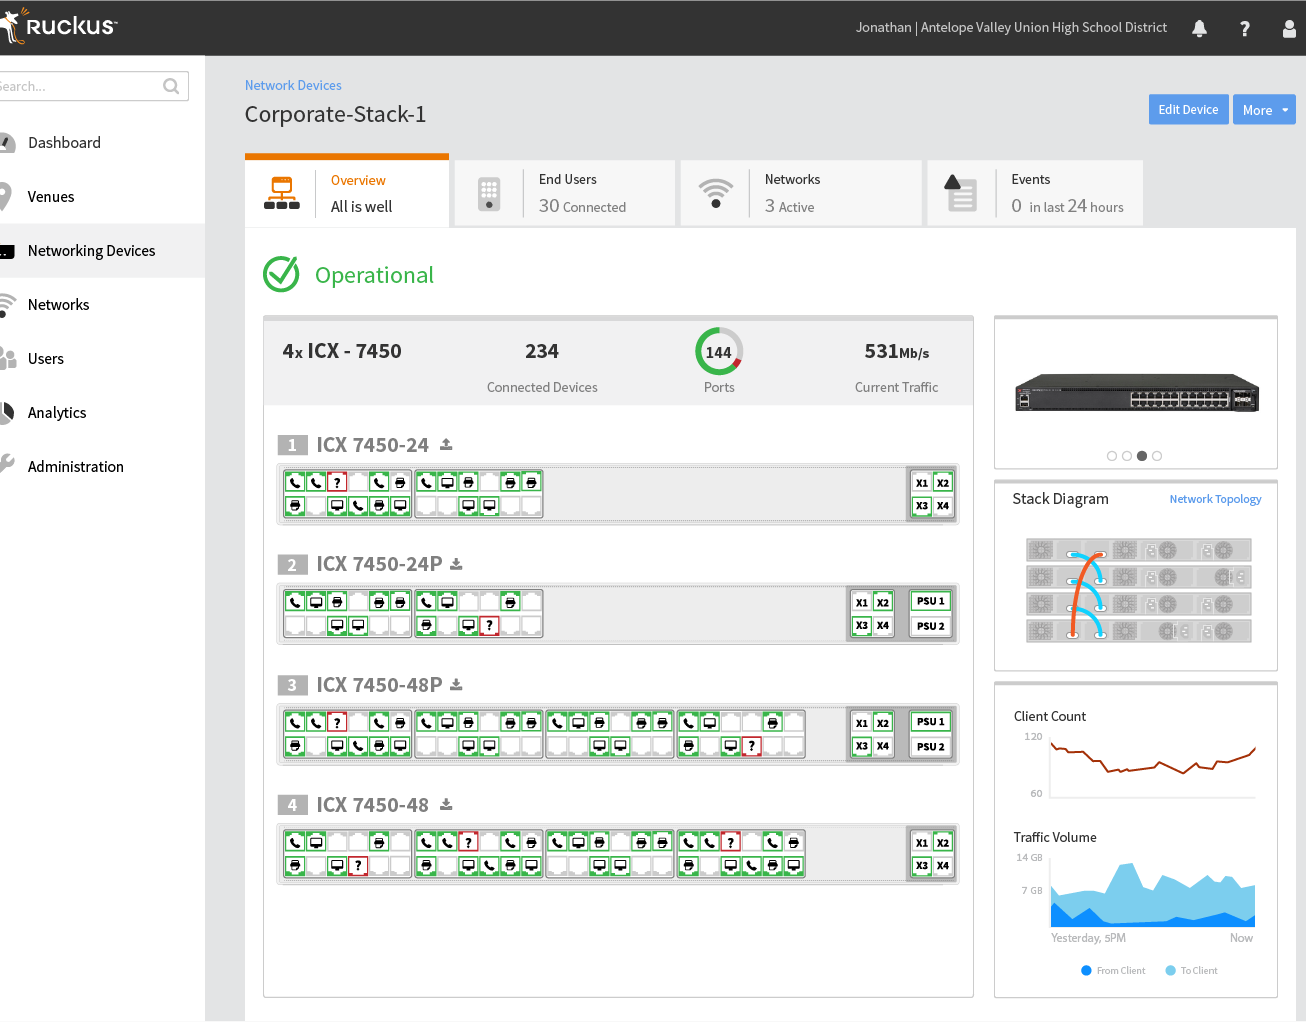Click the ICX 7450-48P unit heading
1306x1022 pixels.
(379, 685)
